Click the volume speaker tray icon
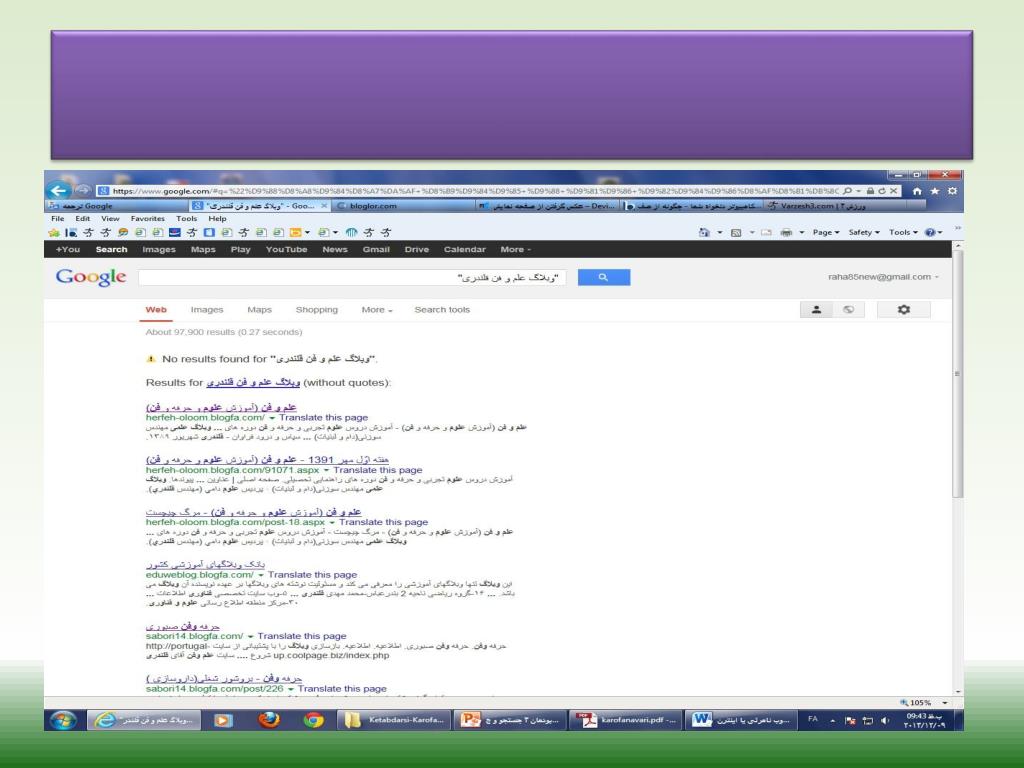Image resolution: width=1024 pixels, height=768 pixels. tap(885, 720)
